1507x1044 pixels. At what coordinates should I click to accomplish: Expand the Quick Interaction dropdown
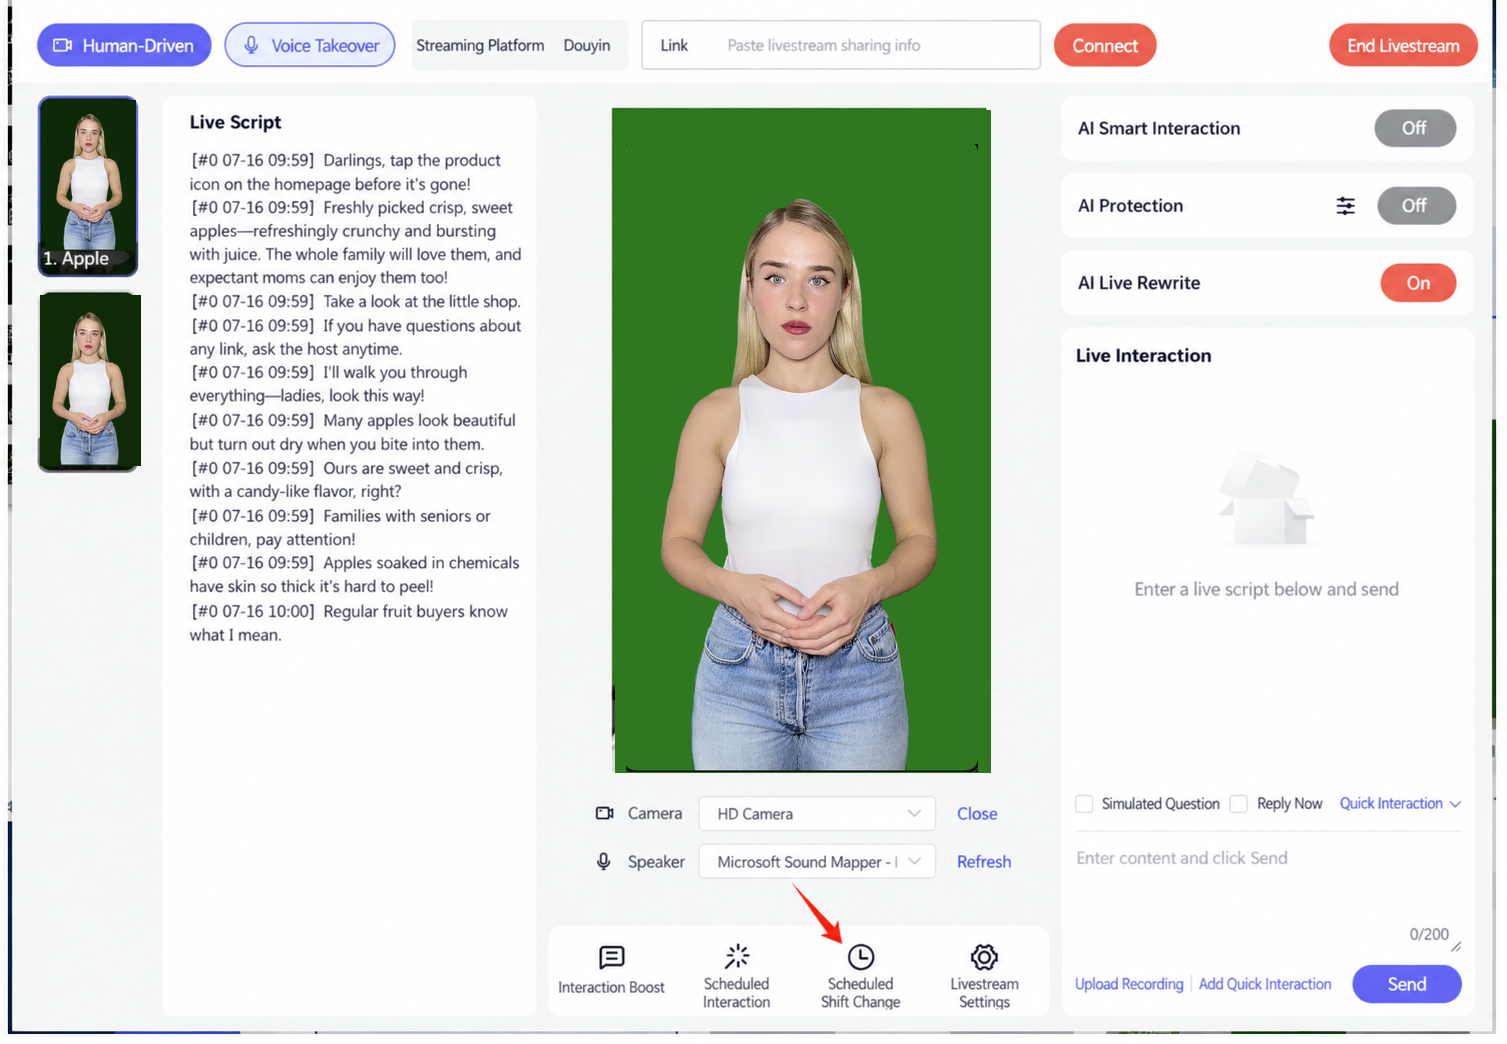[1400, 803]
